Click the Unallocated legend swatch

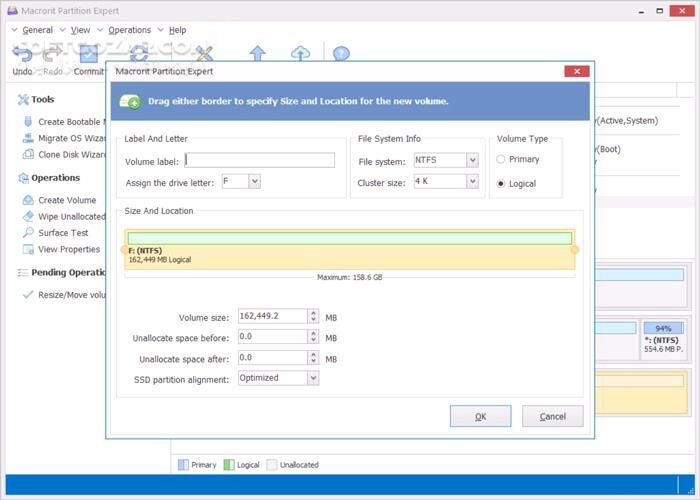[271, 465]
